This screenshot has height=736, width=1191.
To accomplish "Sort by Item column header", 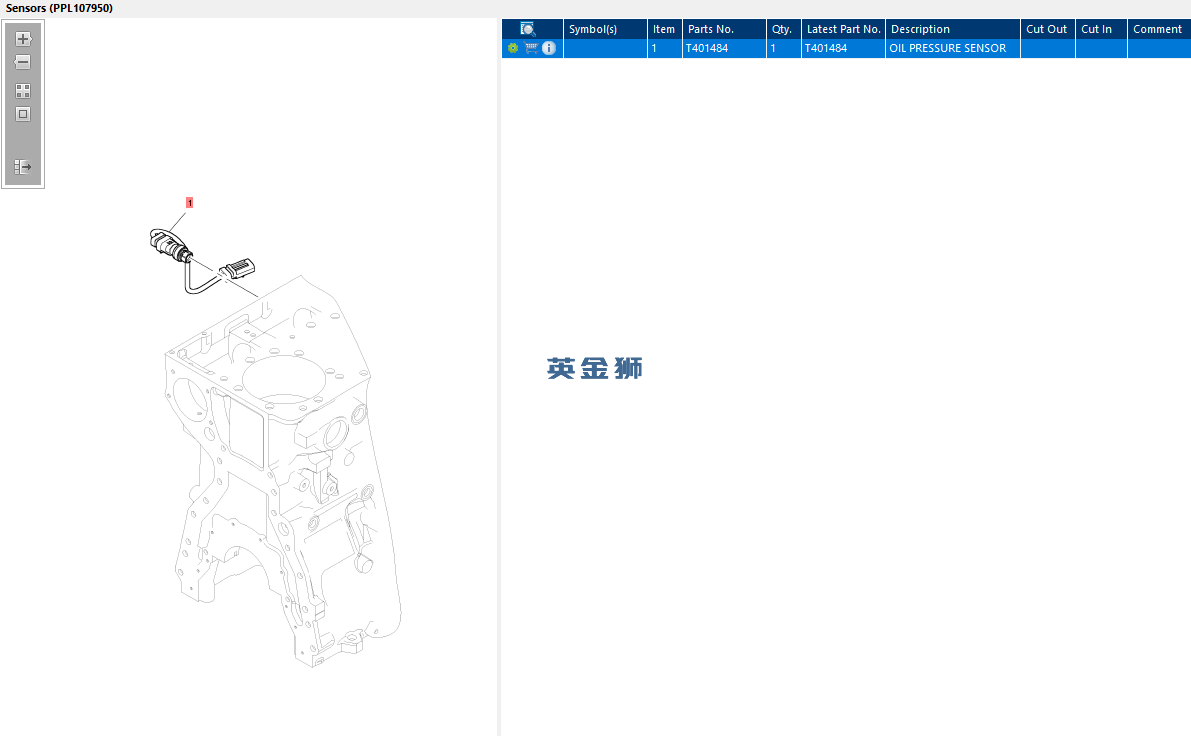I will pos(665,29).
